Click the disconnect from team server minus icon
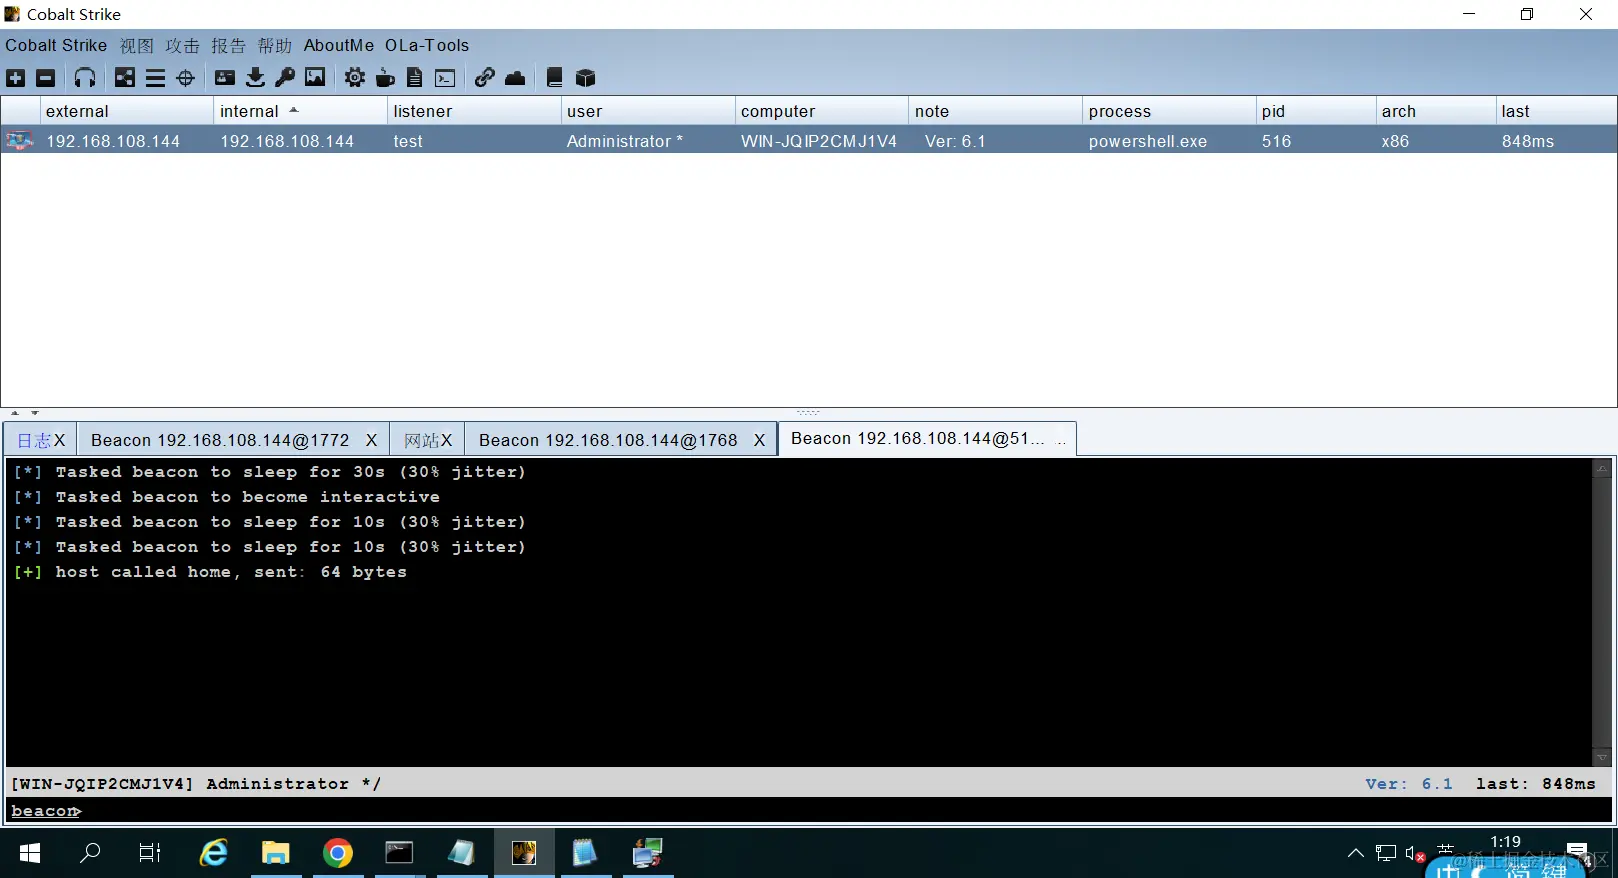The height and width of the screenshot is (878, 1618). click(46, 78)
